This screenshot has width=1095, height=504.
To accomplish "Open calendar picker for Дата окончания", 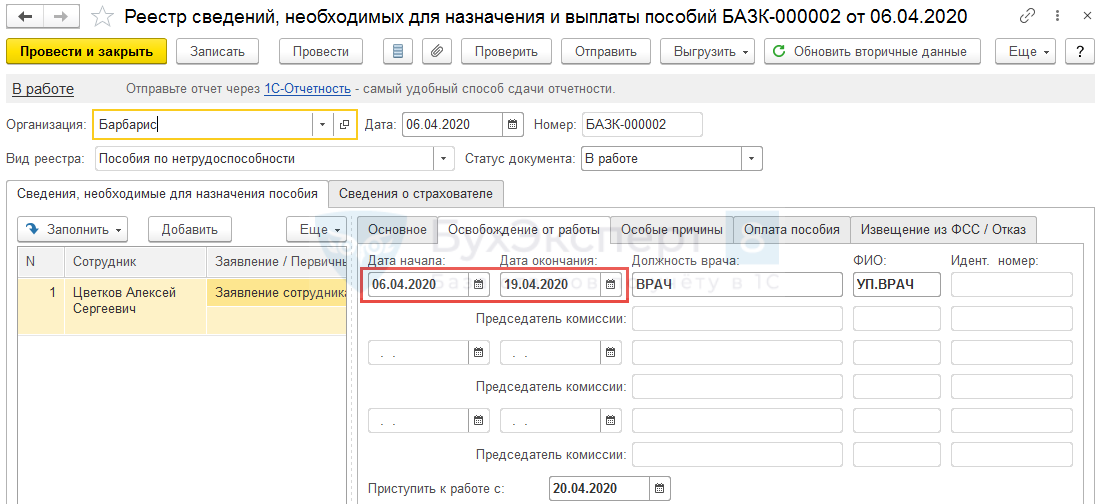I will (x=610, y=285).
